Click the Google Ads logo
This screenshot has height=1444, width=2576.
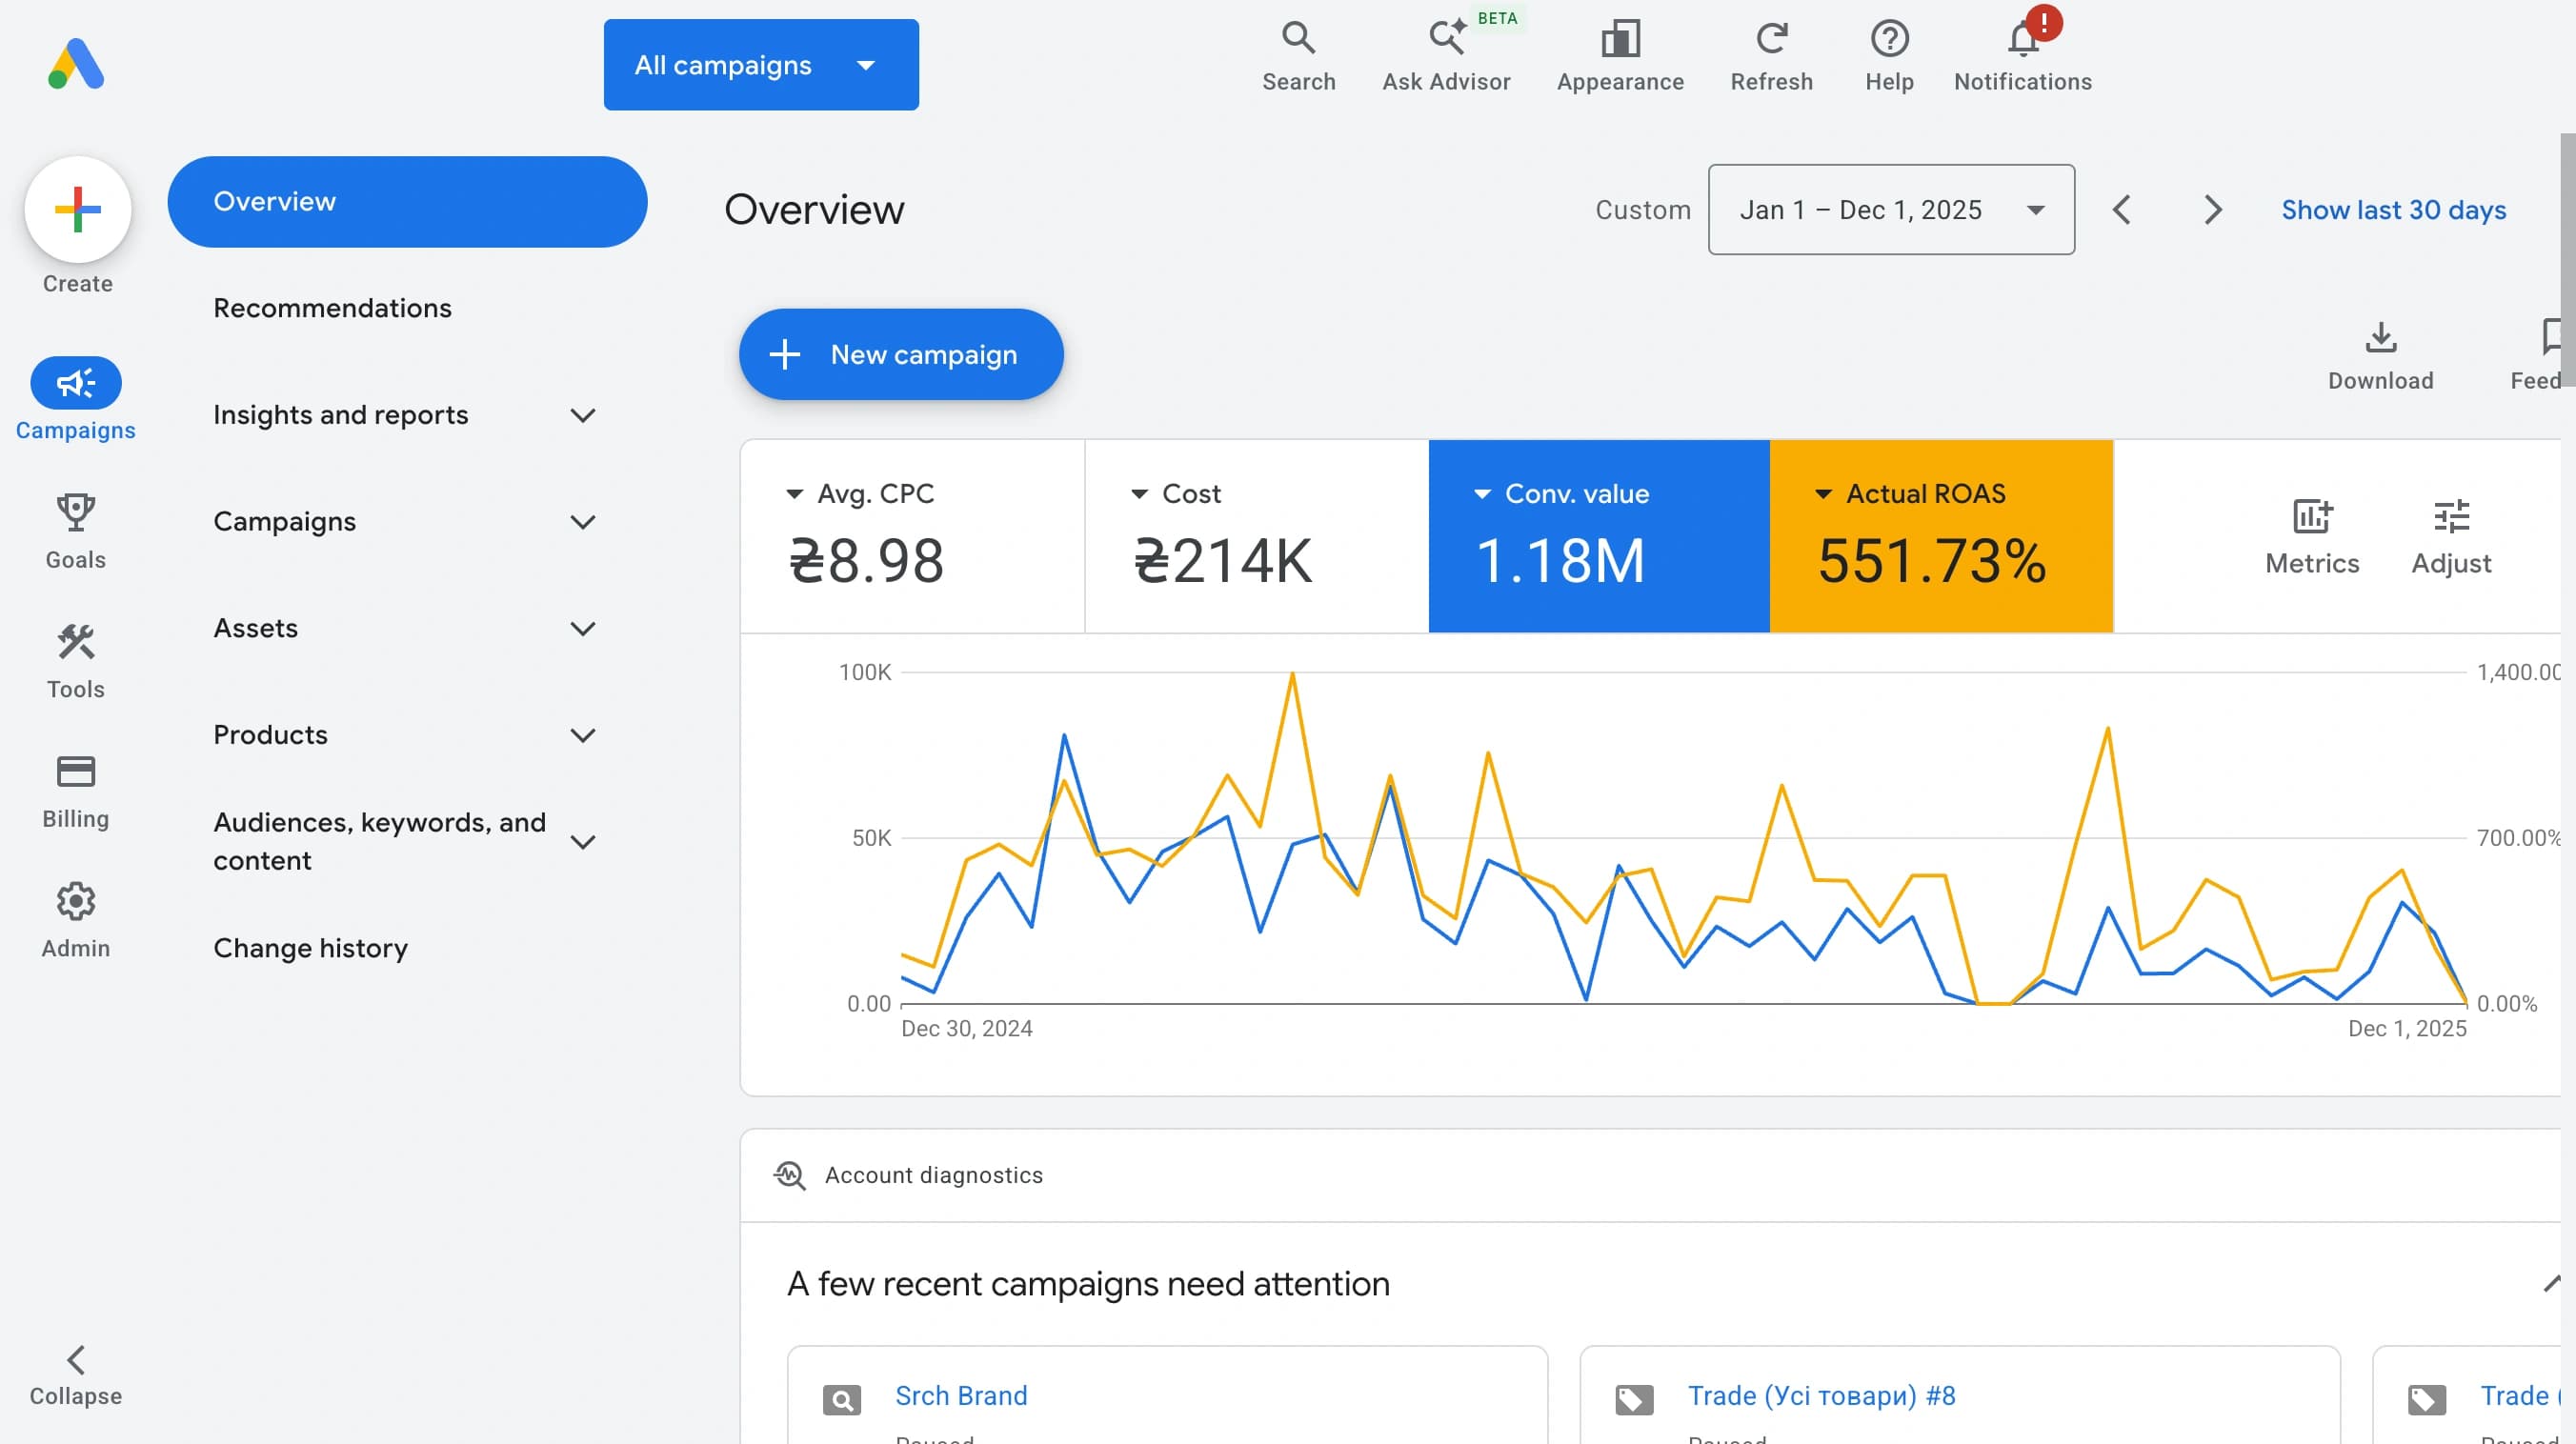point(76,64)
